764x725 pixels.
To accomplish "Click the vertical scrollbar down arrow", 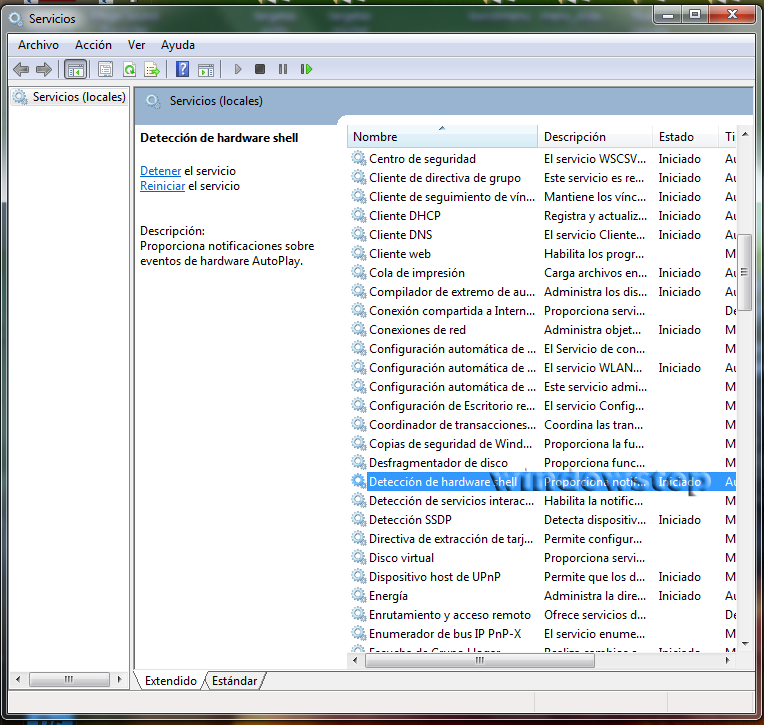I will [x=745, y=644].
